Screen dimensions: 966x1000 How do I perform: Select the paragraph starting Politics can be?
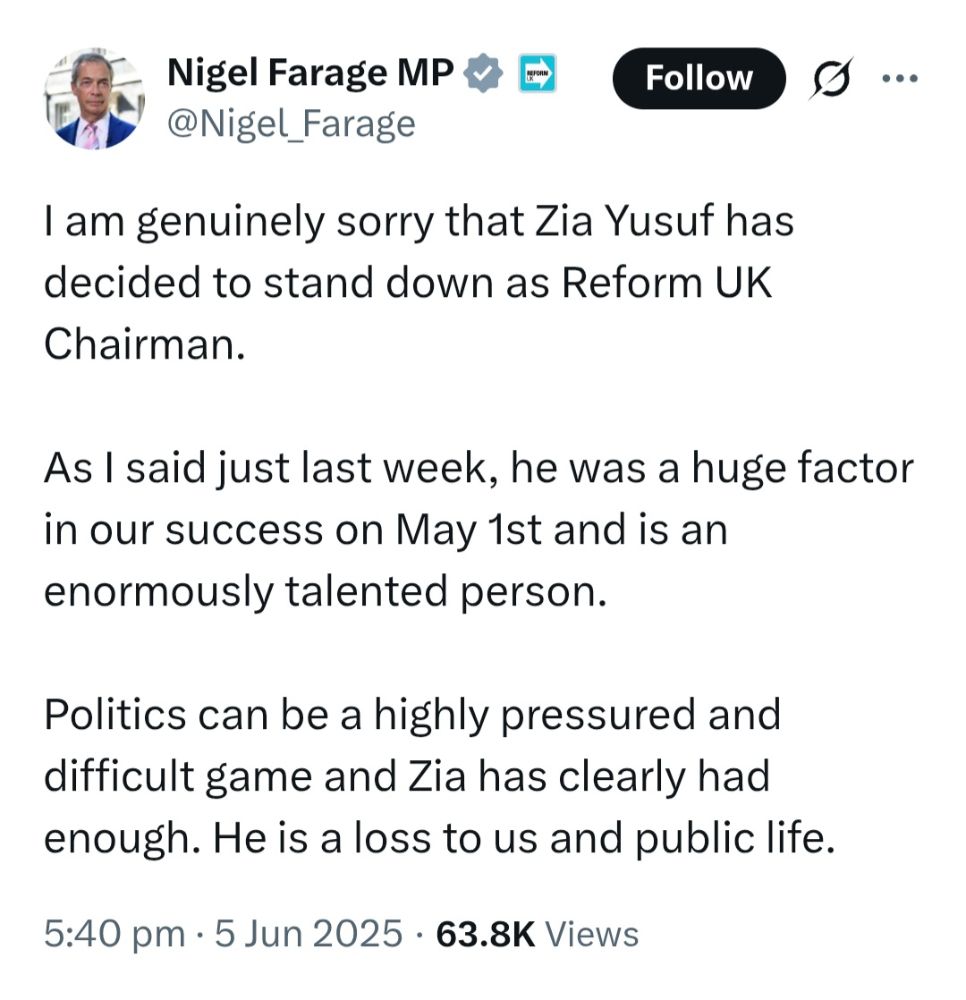(439, 776)
